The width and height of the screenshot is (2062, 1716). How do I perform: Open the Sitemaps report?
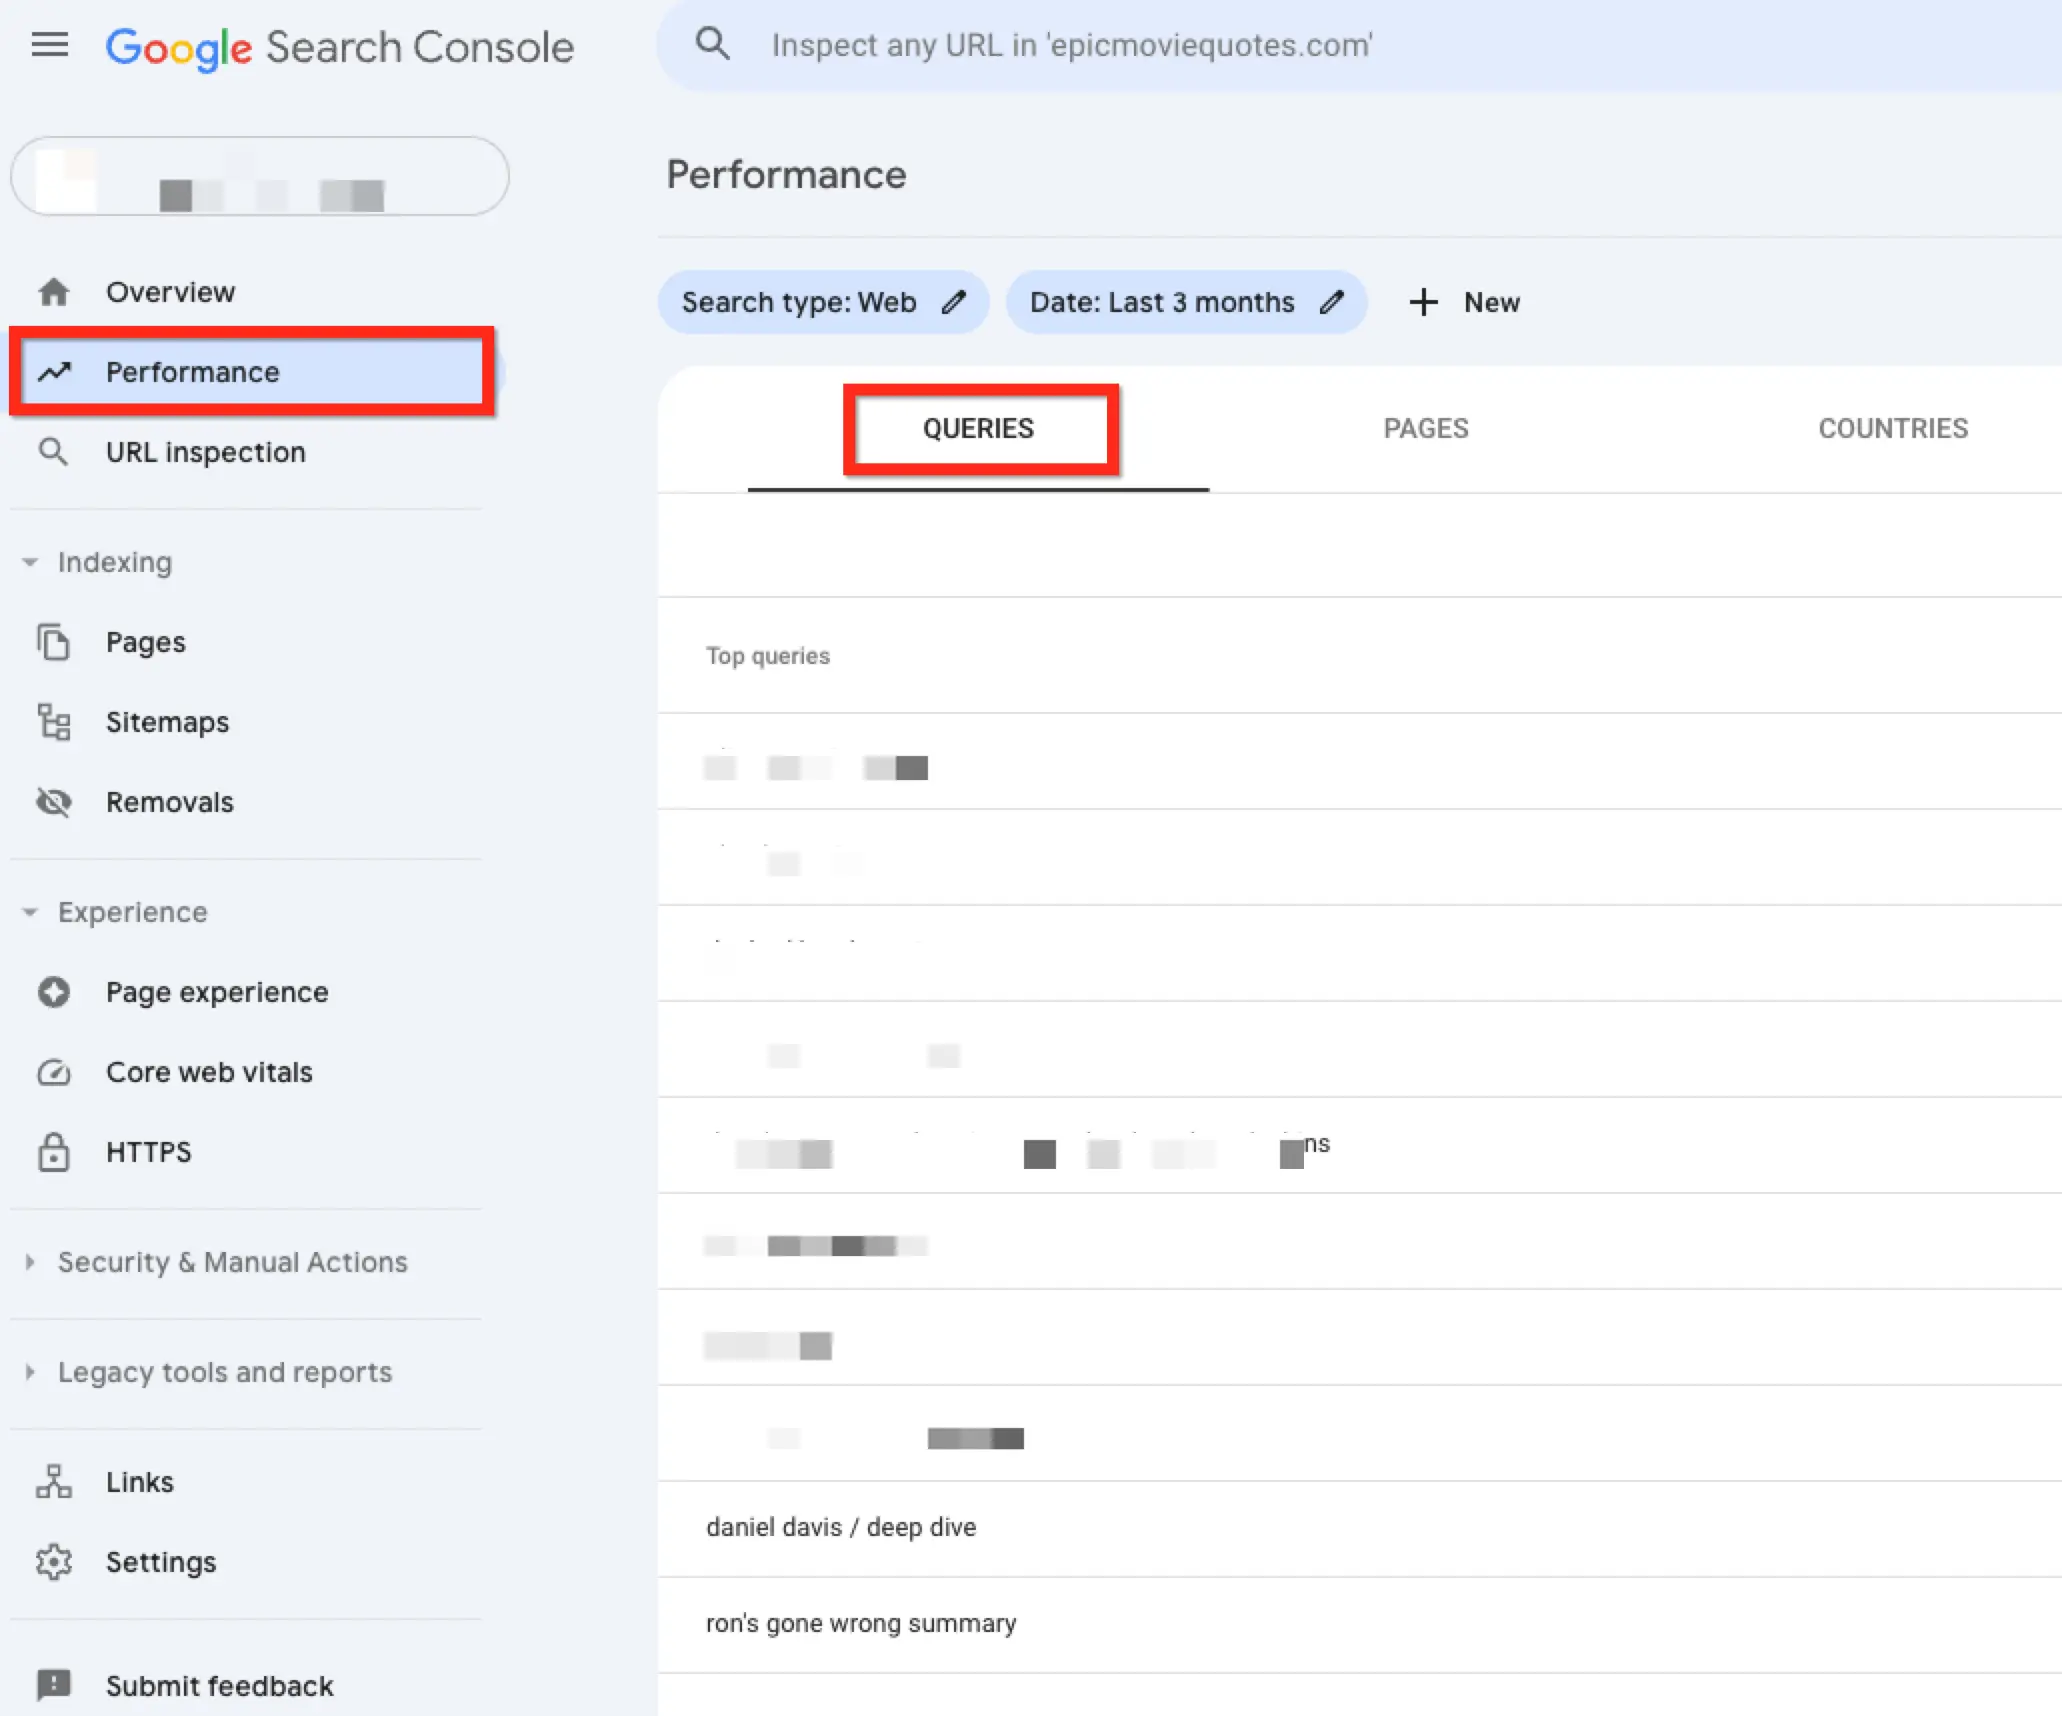coord(167,722)
